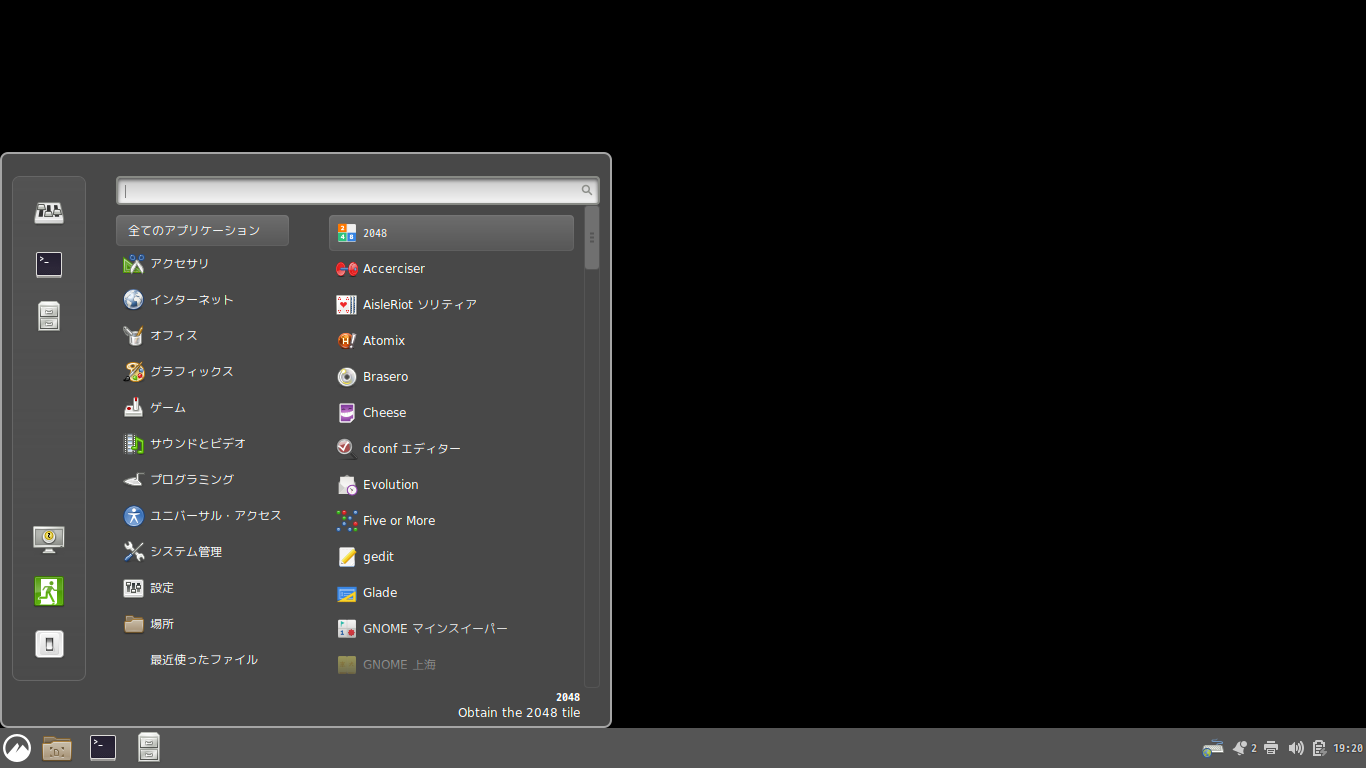Select the オフィス category
The width and height of the screenshot is (1366, 768).
pos(203,336)
